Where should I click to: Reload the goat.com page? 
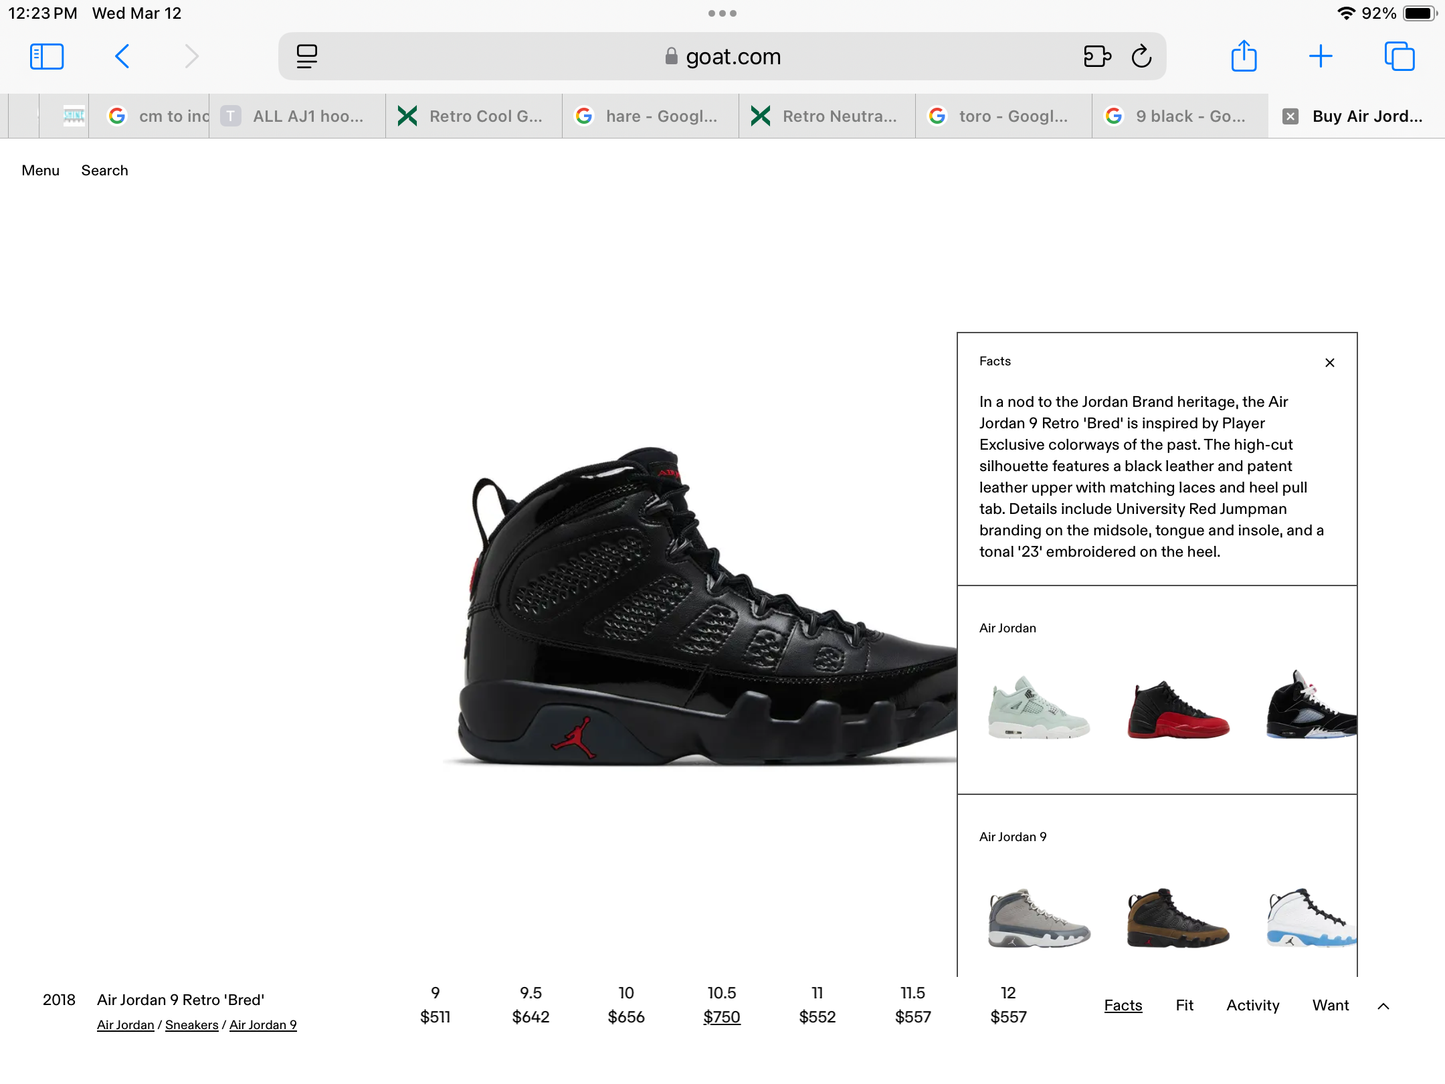1141,56
